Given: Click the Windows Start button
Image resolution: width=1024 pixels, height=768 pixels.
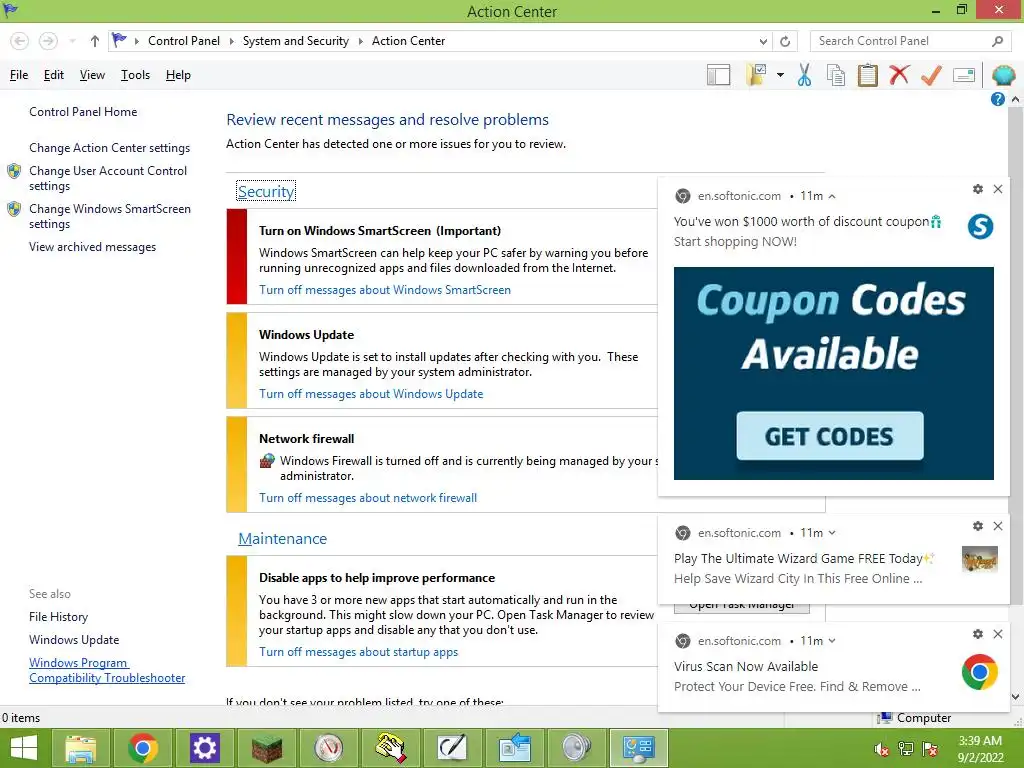Looking at the screenshot, I should pyautogui.click(x=24, y=748).
